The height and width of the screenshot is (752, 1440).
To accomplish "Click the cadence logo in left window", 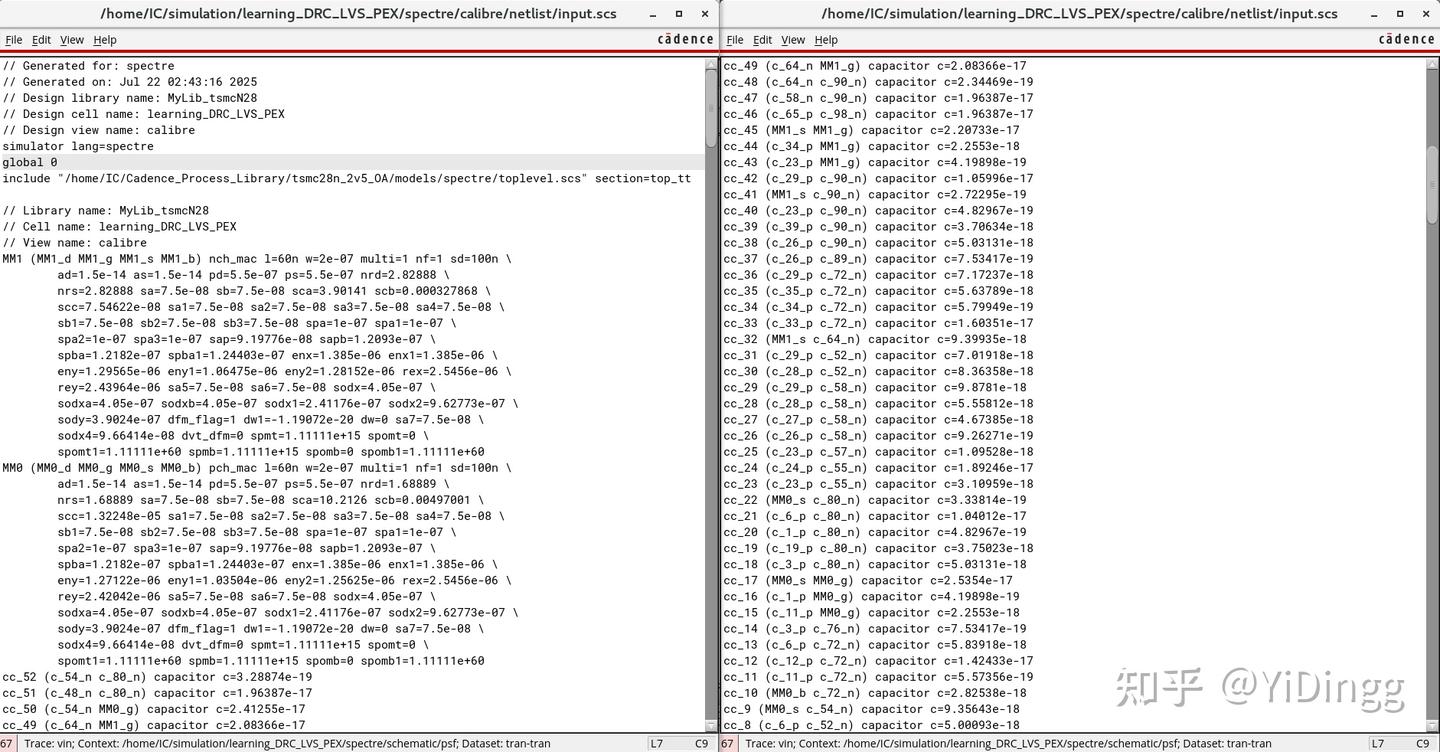I will pos(685,40).
